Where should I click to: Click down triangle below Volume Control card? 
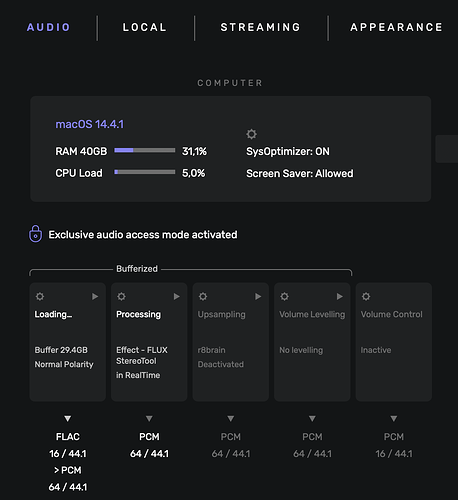394,418
